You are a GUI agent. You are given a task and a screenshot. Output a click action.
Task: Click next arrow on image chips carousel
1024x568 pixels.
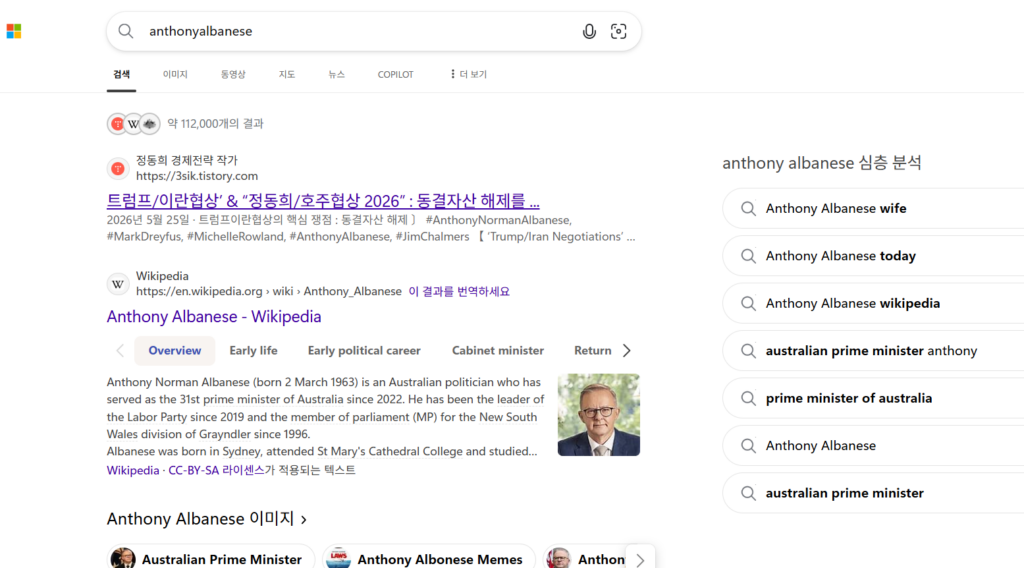640,560
